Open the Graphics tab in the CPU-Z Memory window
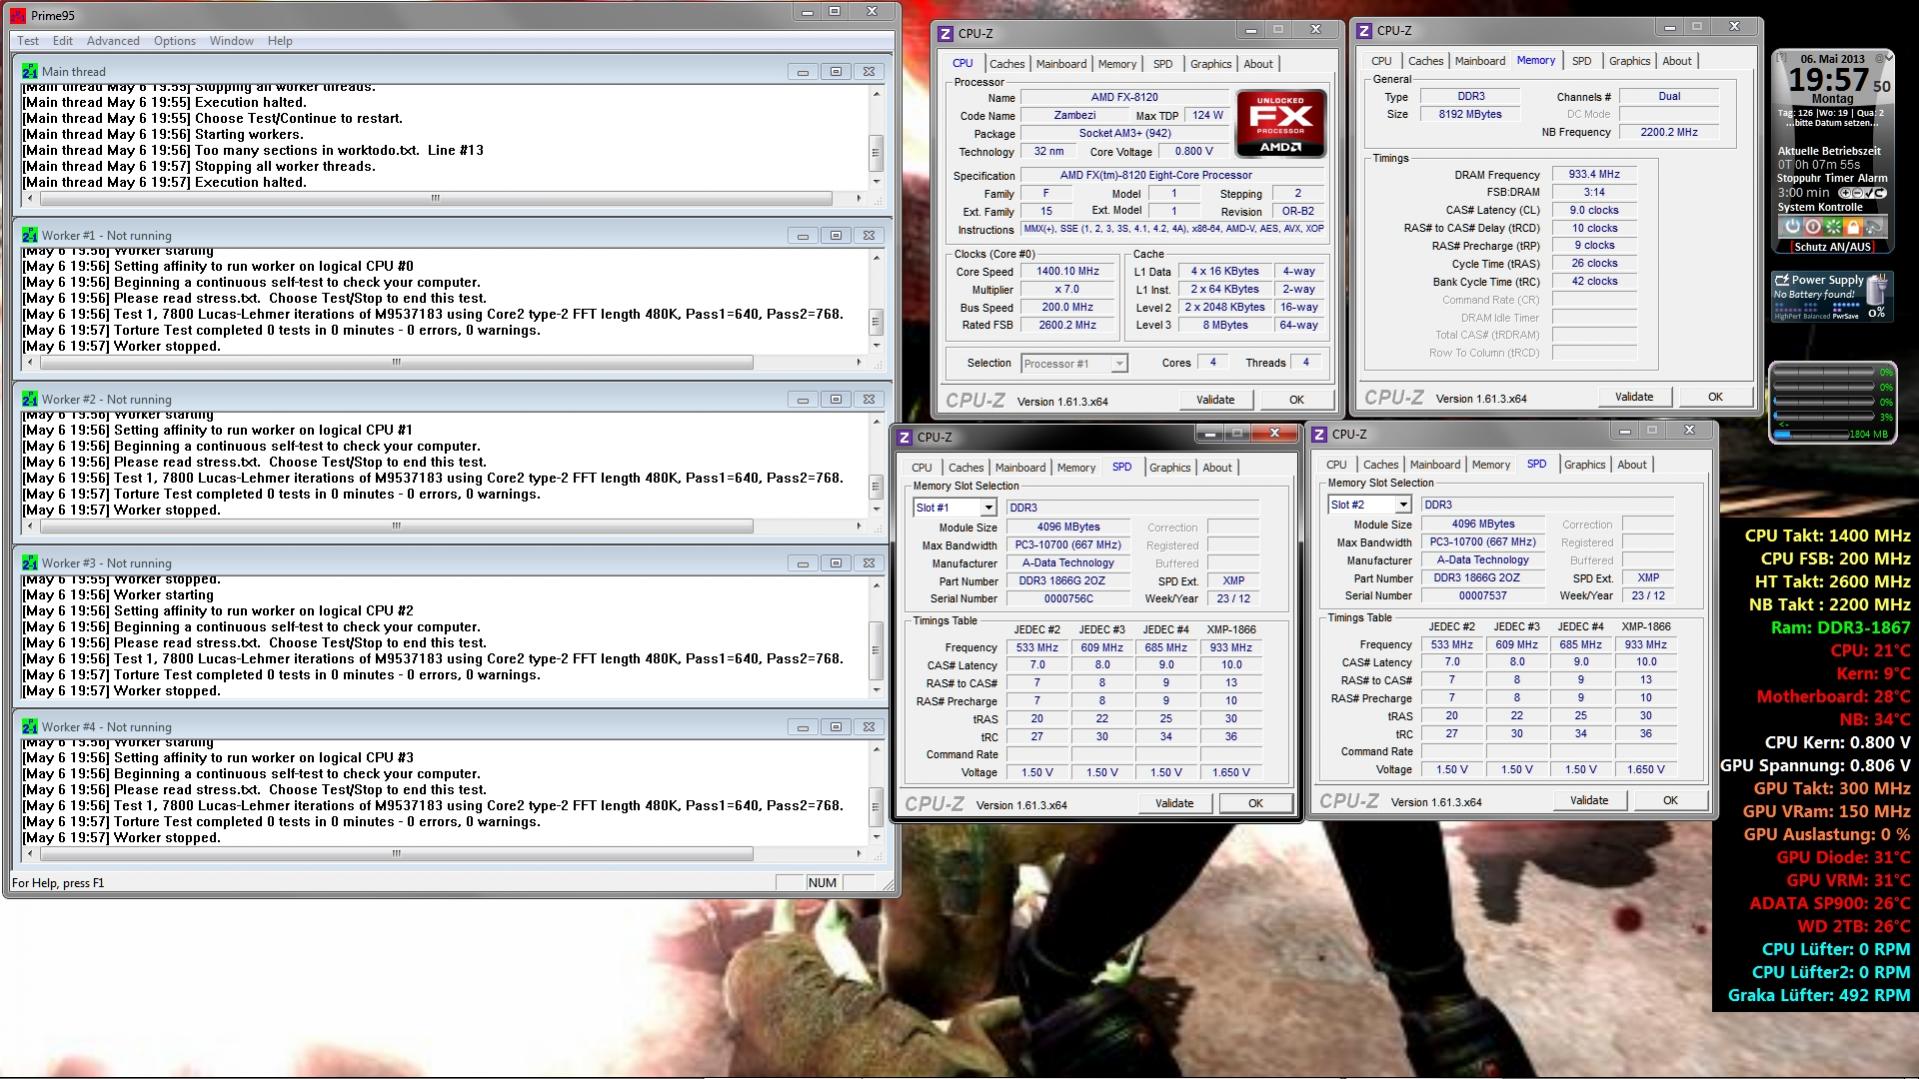 [x=1629, y=61]
